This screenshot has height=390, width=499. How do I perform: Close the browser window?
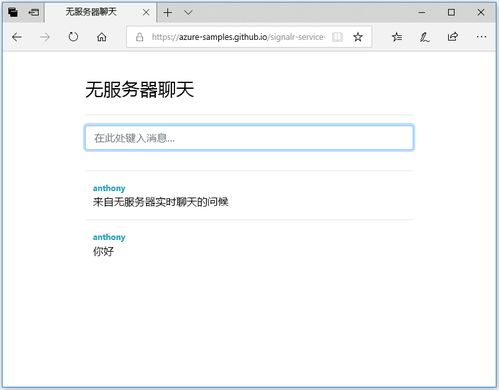[481, 13]
